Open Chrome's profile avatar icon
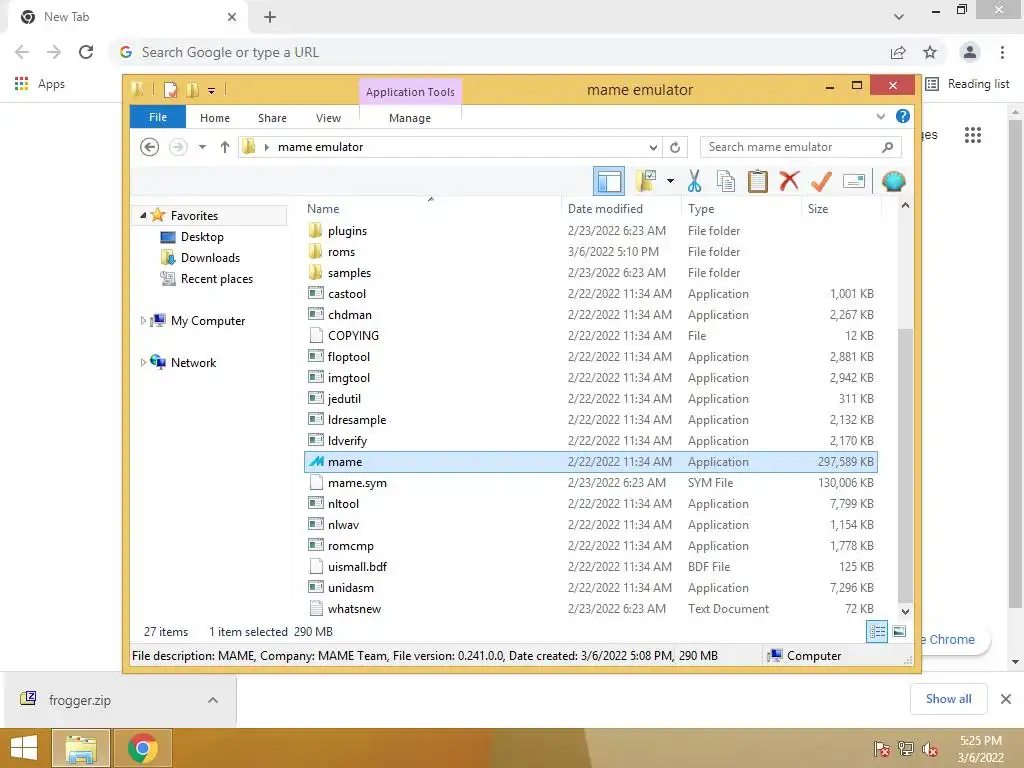This screenshot has height=768, width=1024. coord(970,52)
